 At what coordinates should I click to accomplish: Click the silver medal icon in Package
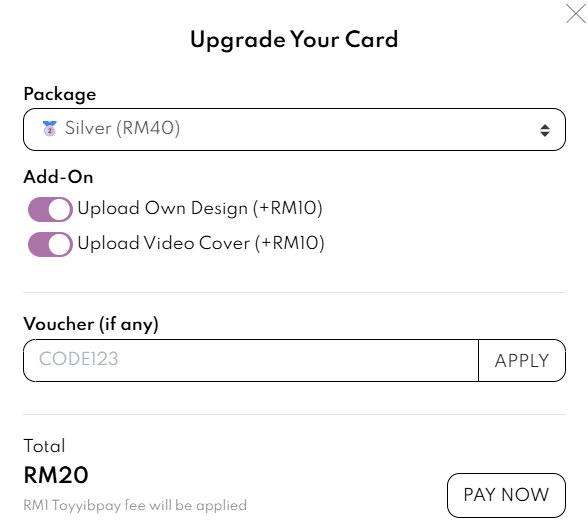click(x=50, y=128)
